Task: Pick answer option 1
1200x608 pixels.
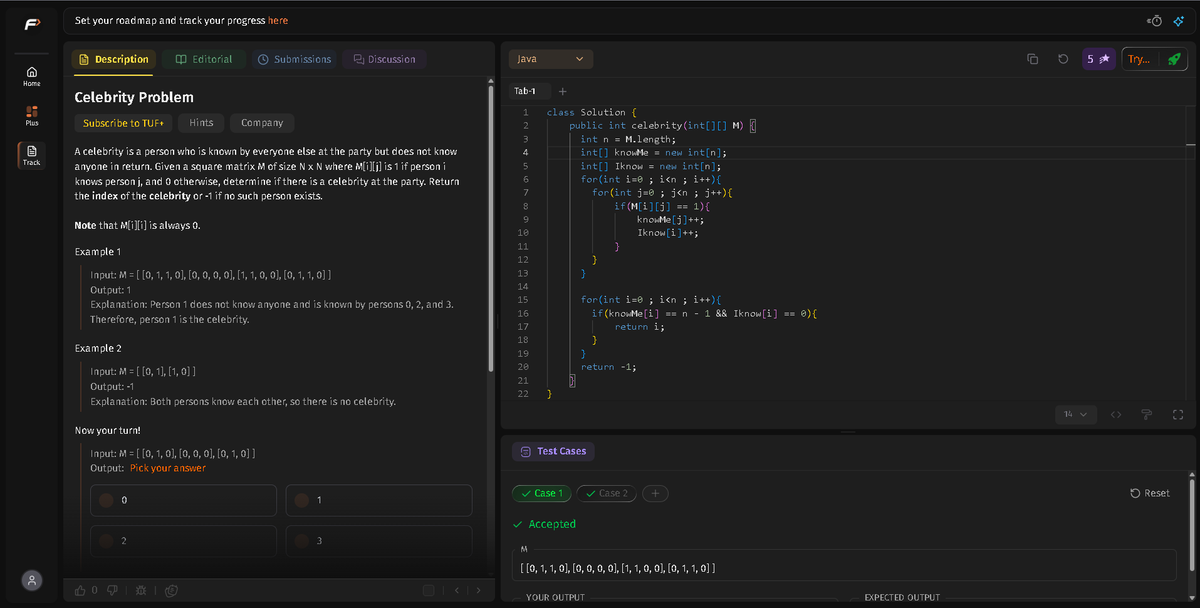Action: (378, 500)
